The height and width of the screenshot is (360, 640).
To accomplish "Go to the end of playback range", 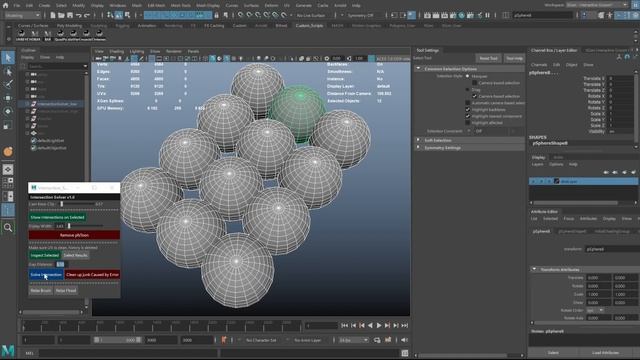I will point(404,325).
